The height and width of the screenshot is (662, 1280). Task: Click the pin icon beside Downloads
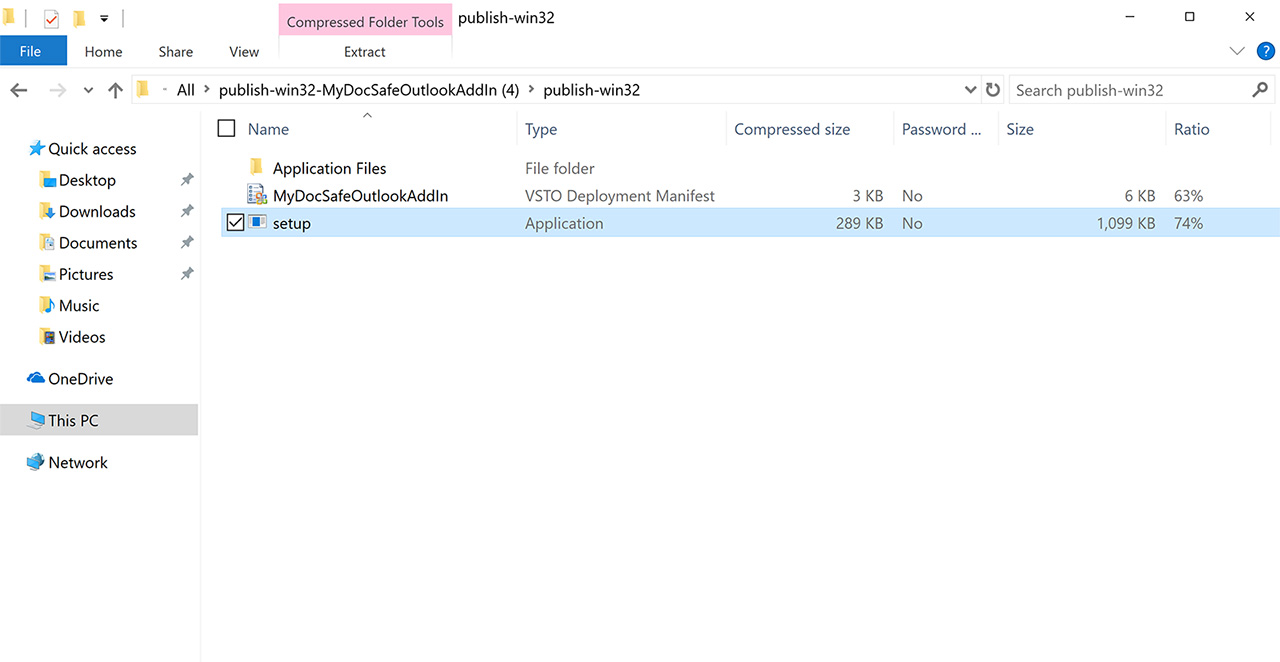(x=186, y=211)
